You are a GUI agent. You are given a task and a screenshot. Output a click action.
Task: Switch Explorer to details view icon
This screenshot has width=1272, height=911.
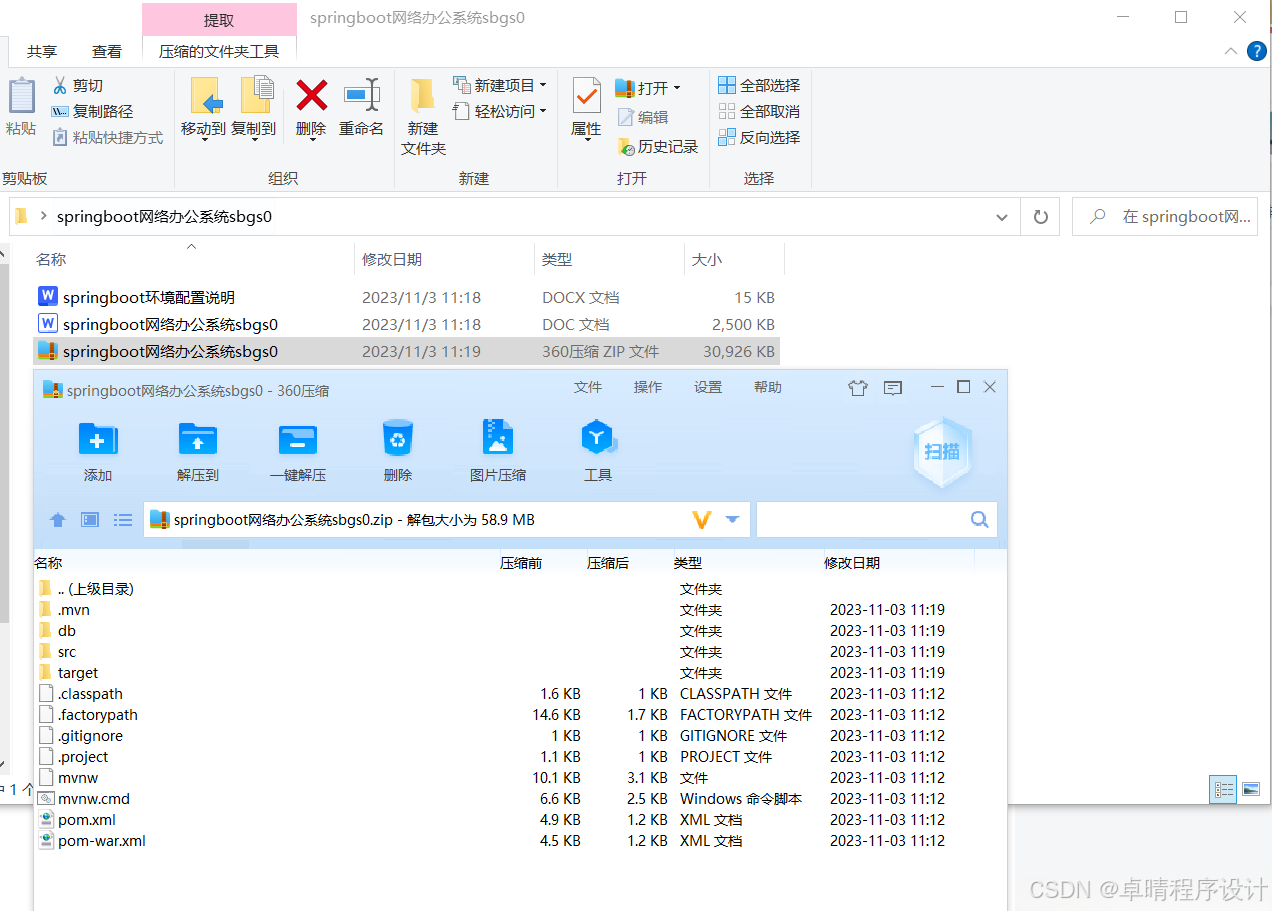[x=1224, y=789]
